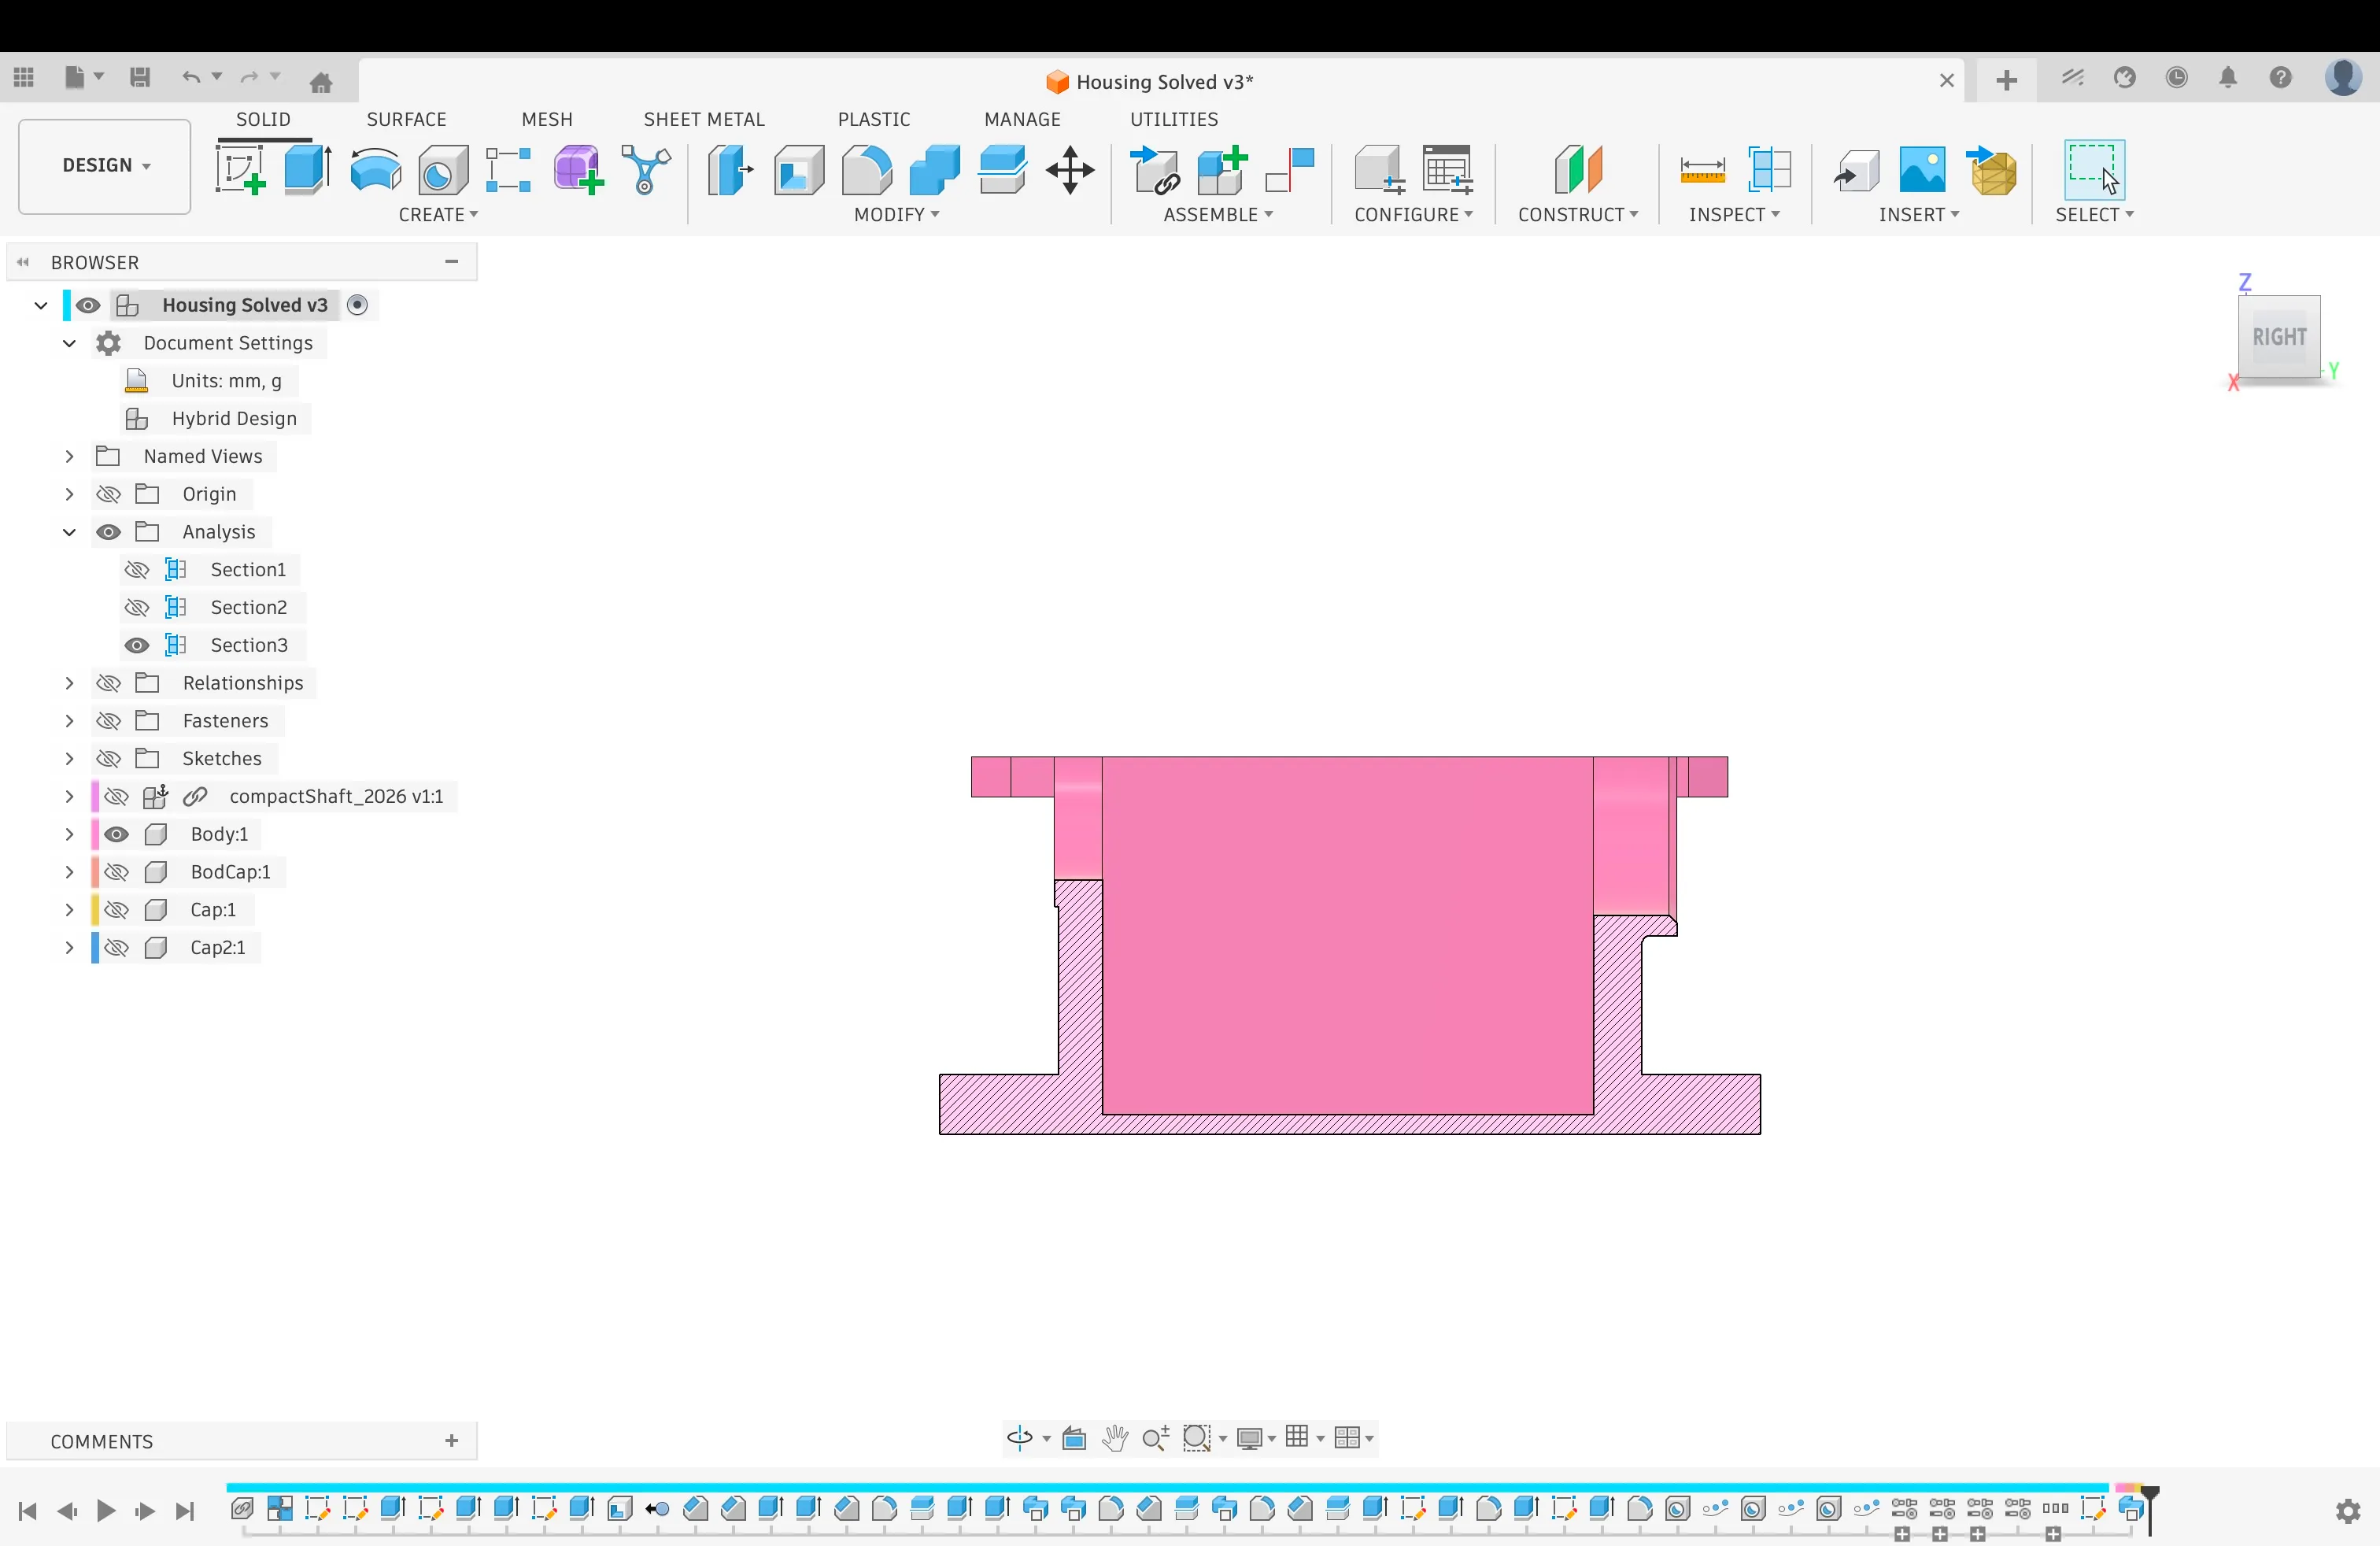This screenshot has height=1546, width=2380.
Task: Select the Insert Derive tool
Action: 1856,170
